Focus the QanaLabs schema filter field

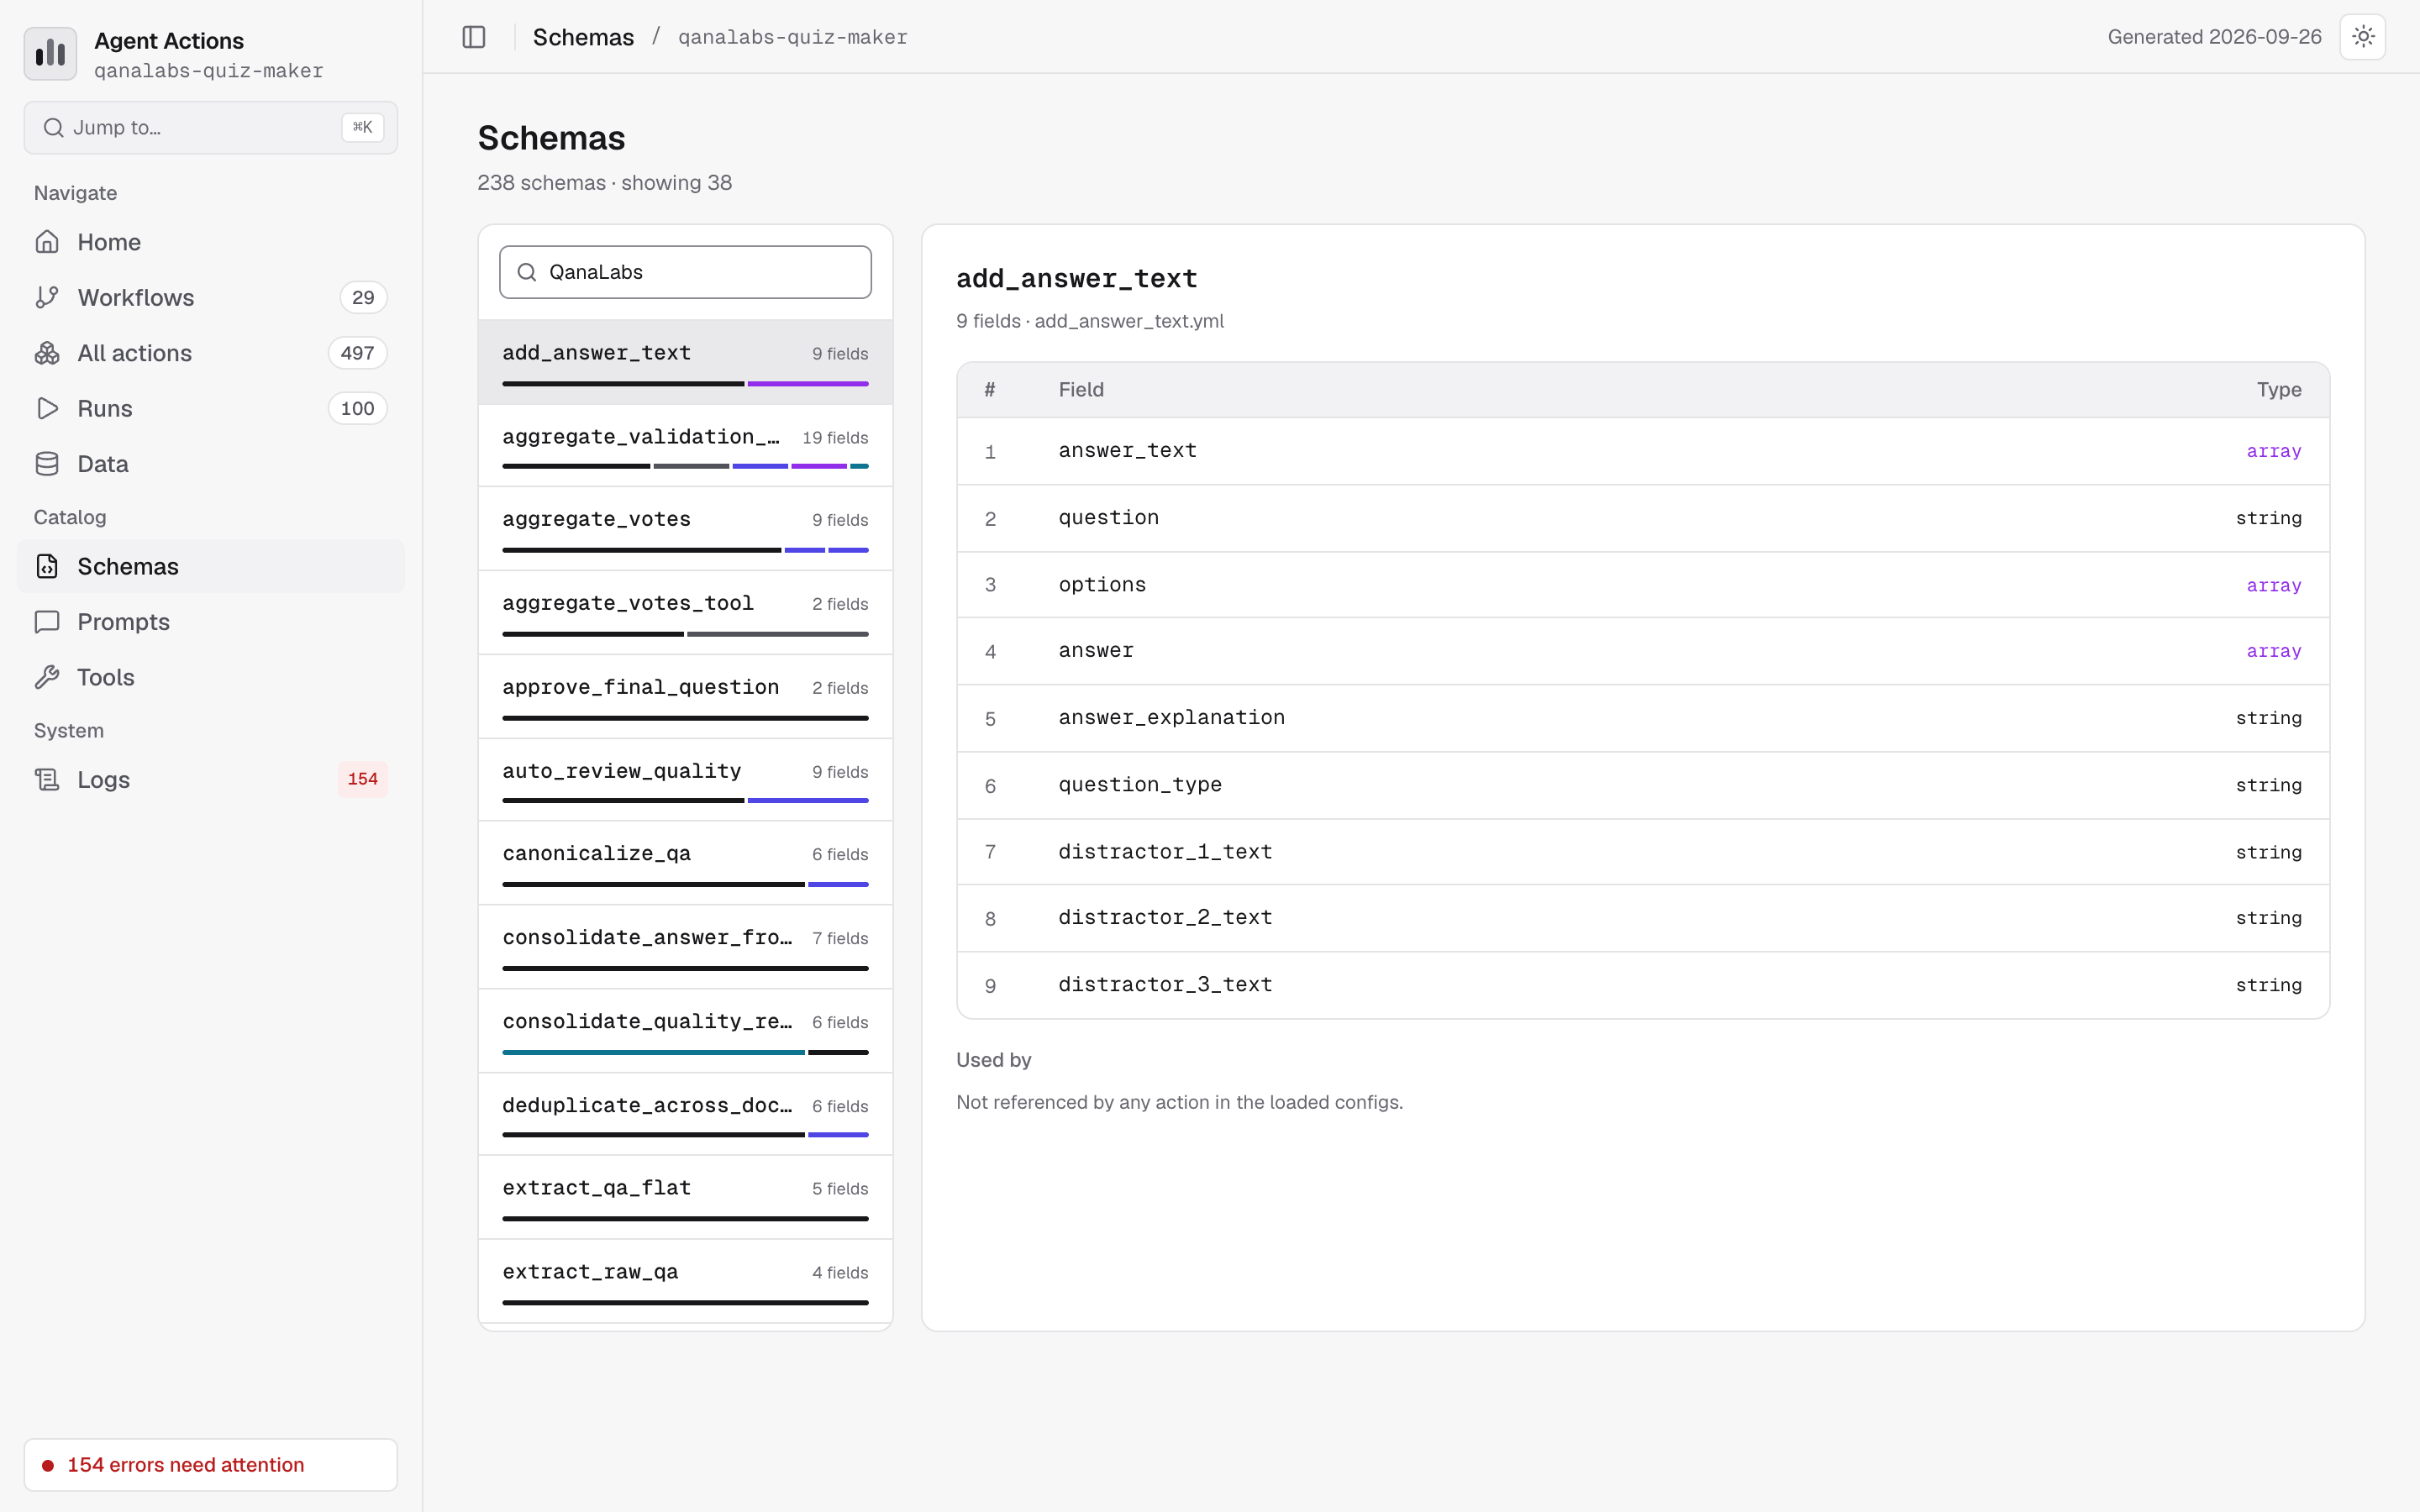[x=685, y=272]
